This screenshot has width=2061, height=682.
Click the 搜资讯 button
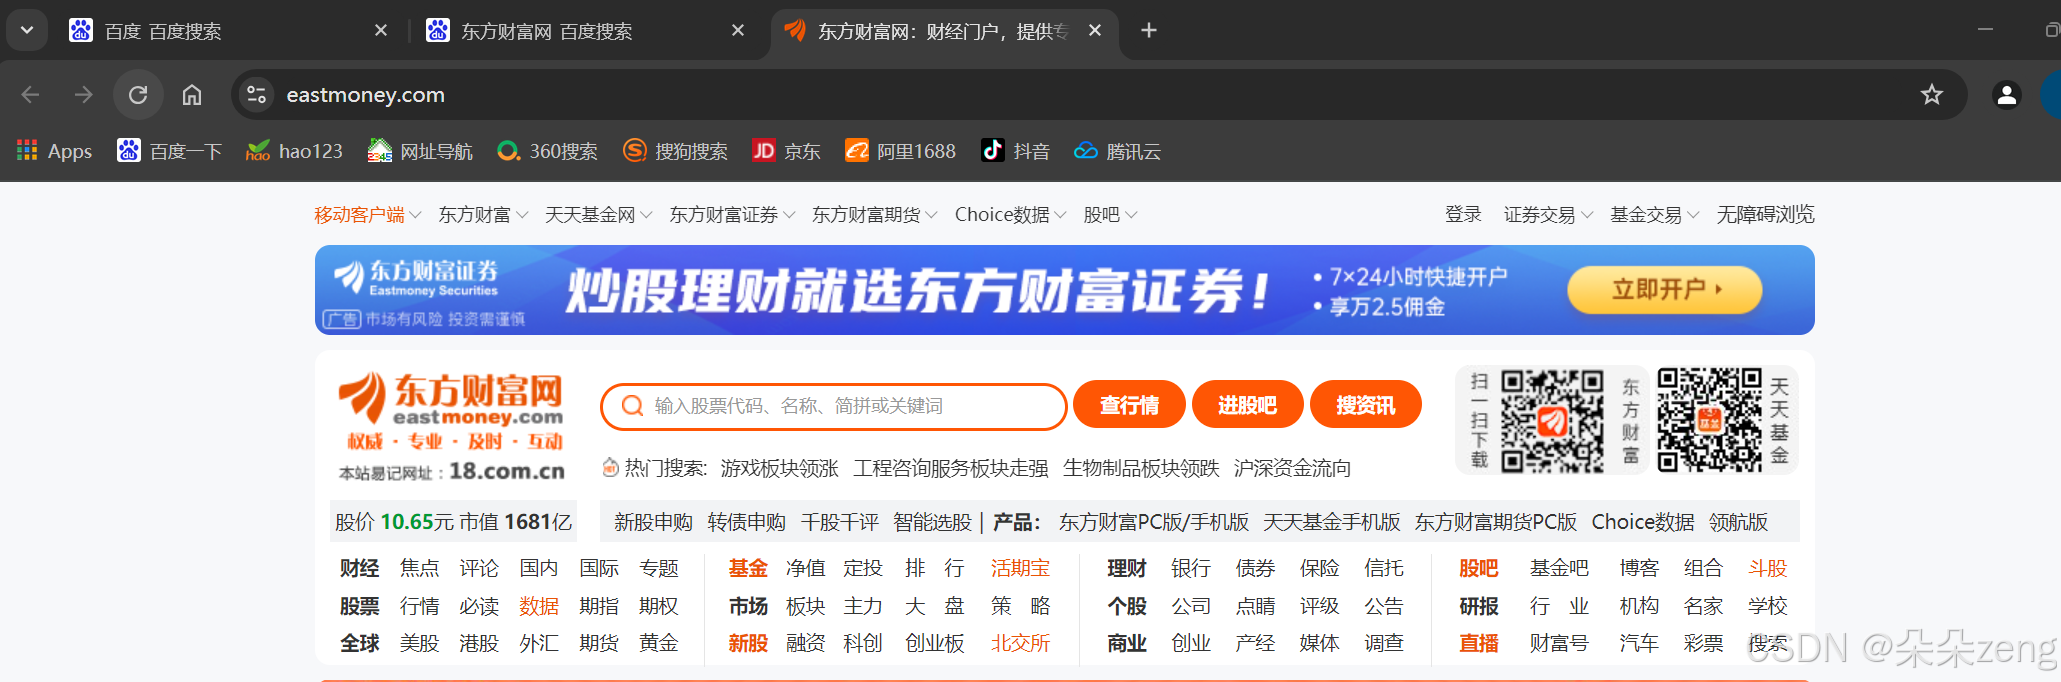click(1365, 405)
